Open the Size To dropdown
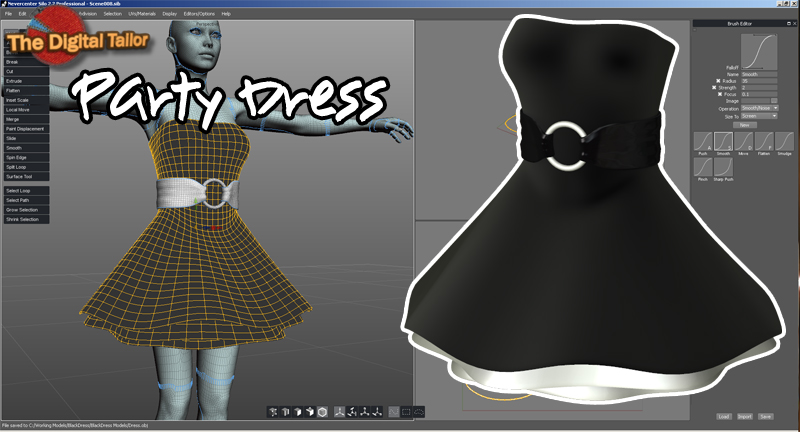This screenshot has height=432, width=800. [759, 116]
